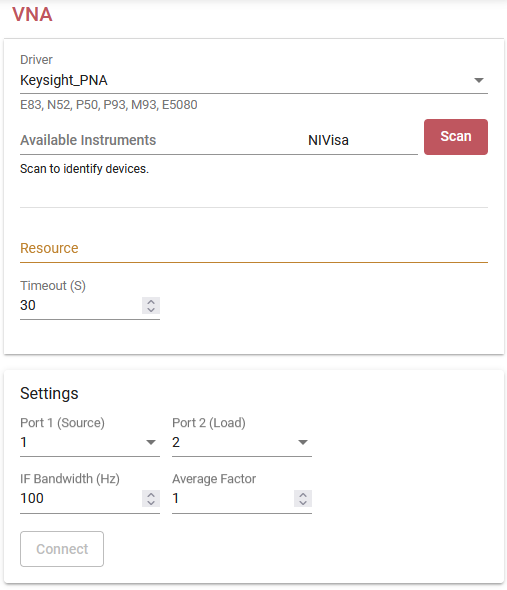Click the Connect button
This screenshot has height=590, width=507.
pyautogui.click(x=62, y=549)
